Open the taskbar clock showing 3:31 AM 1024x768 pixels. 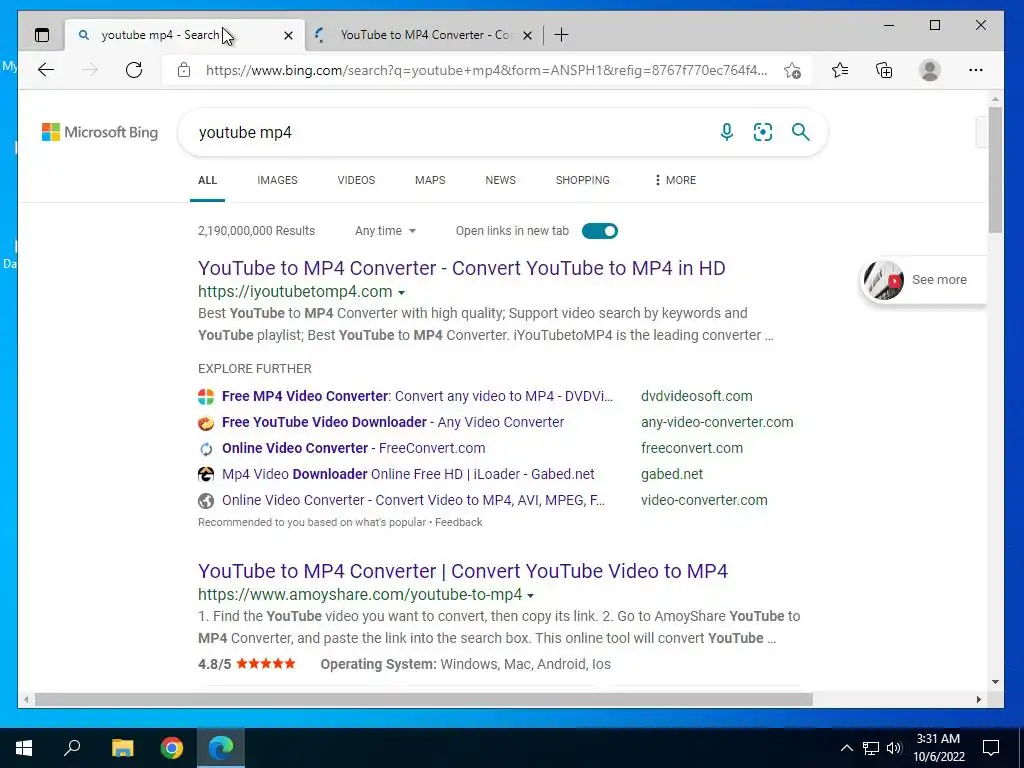coord(938,748)
